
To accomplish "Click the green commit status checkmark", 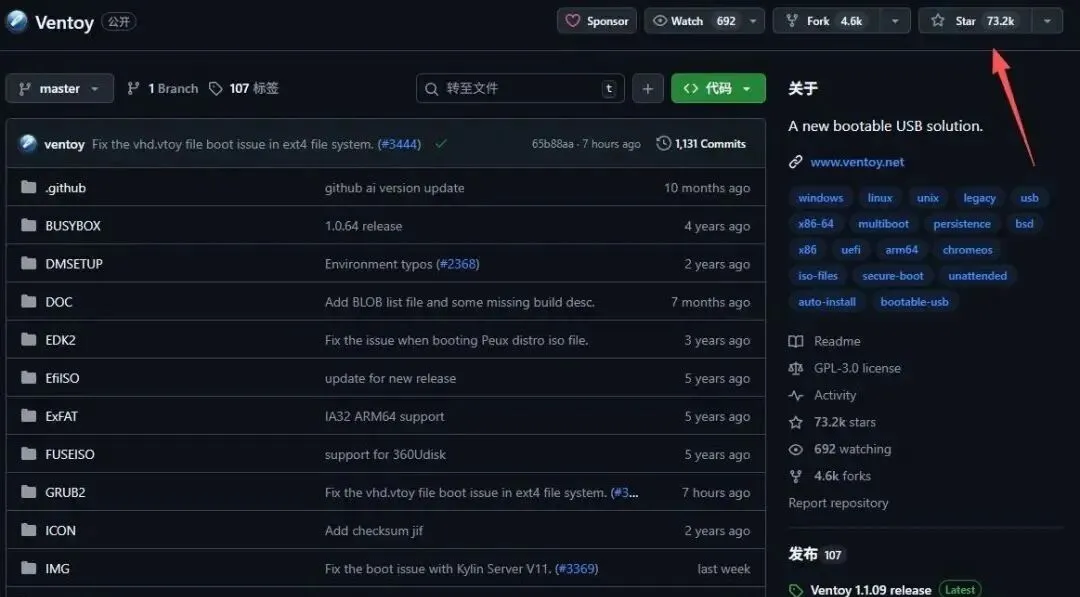I will (441, 143).
